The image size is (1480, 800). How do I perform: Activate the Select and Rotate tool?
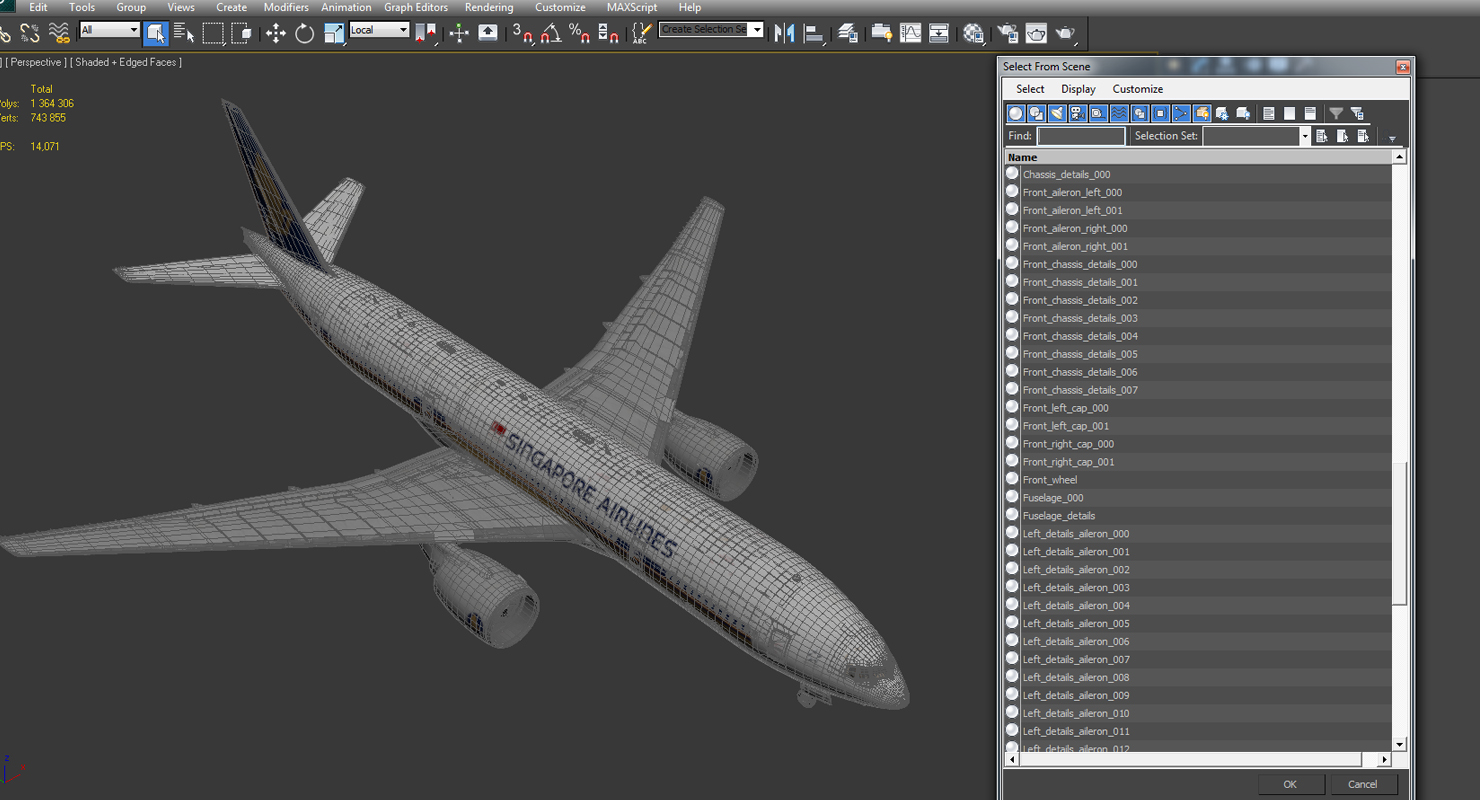pyautogui.click(x=304, y=33)
